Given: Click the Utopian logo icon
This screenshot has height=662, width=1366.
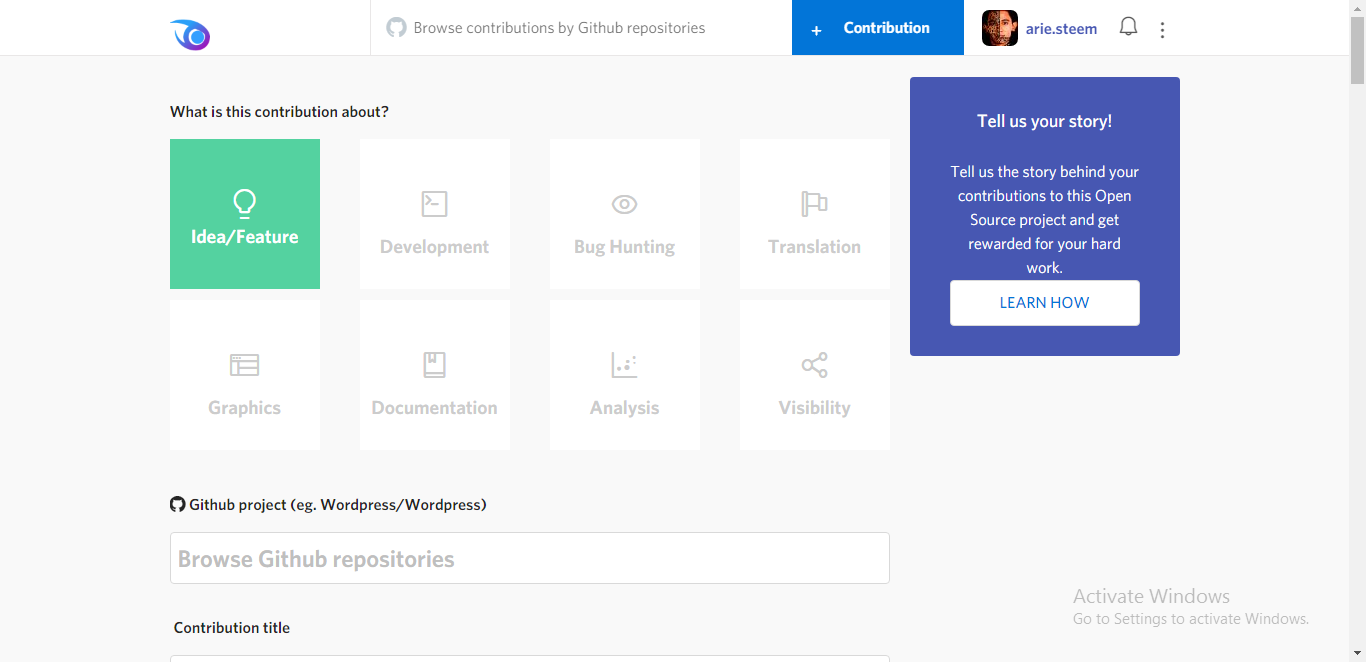Looking at the screenshot, I should pyautogui.click(x=190, y=35).
